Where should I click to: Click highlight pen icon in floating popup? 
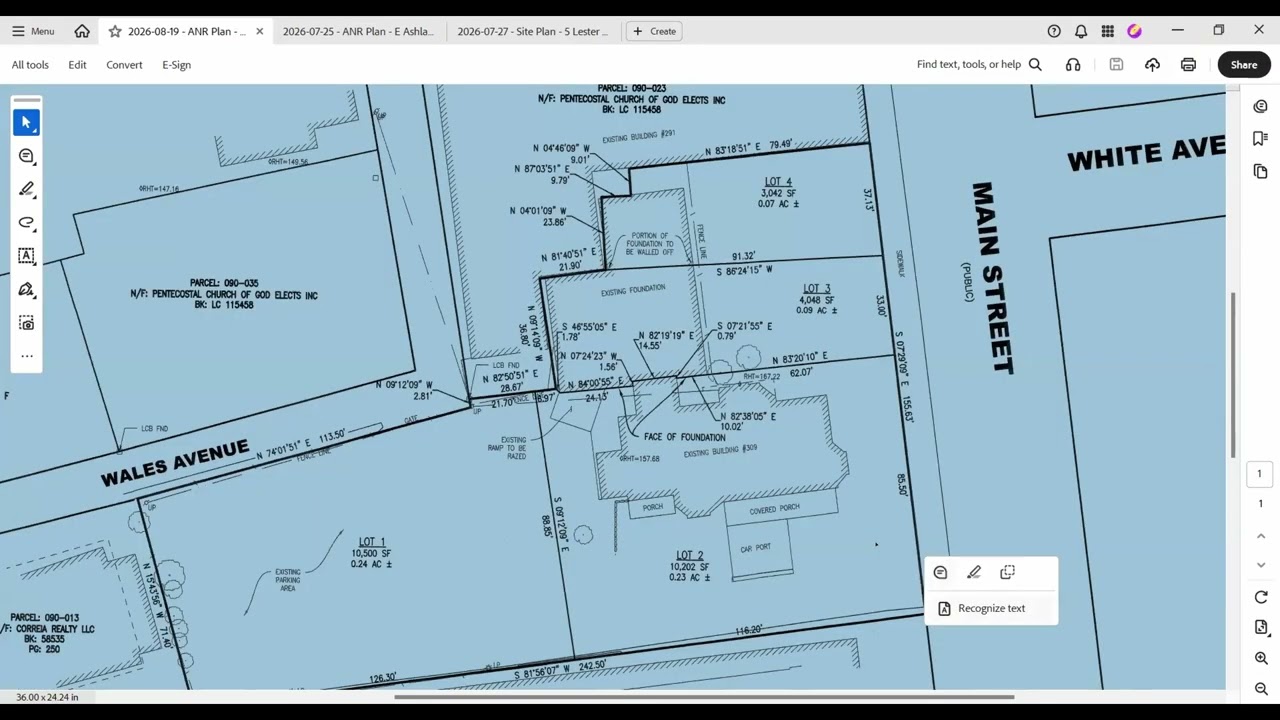(x=974, y=573)
